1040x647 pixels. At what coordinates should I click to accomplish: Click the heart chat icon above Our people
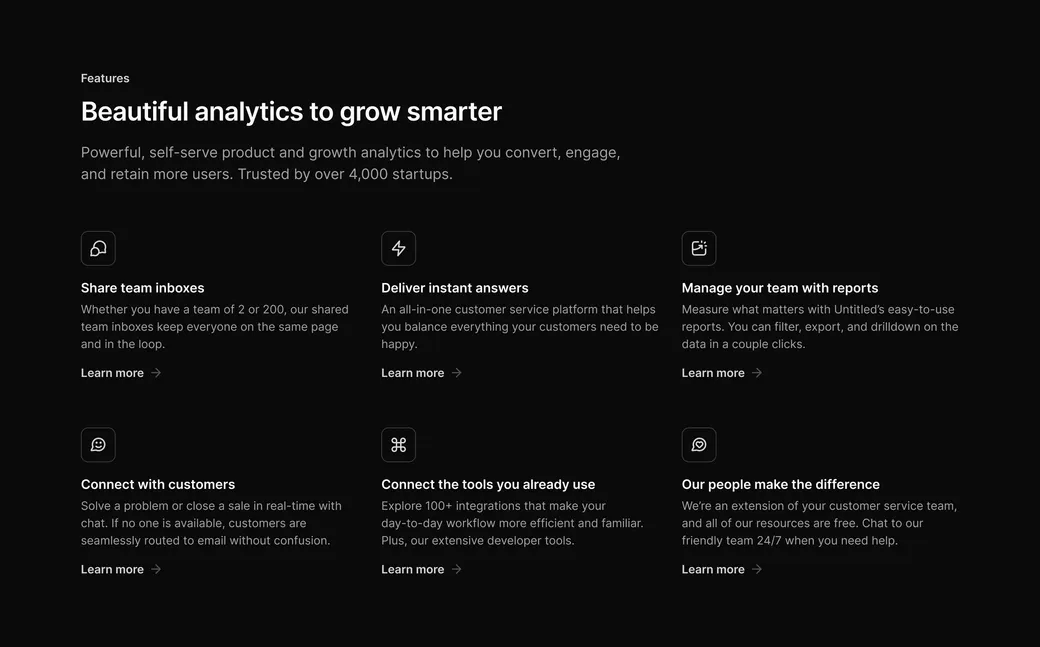(x=699, y=445)
